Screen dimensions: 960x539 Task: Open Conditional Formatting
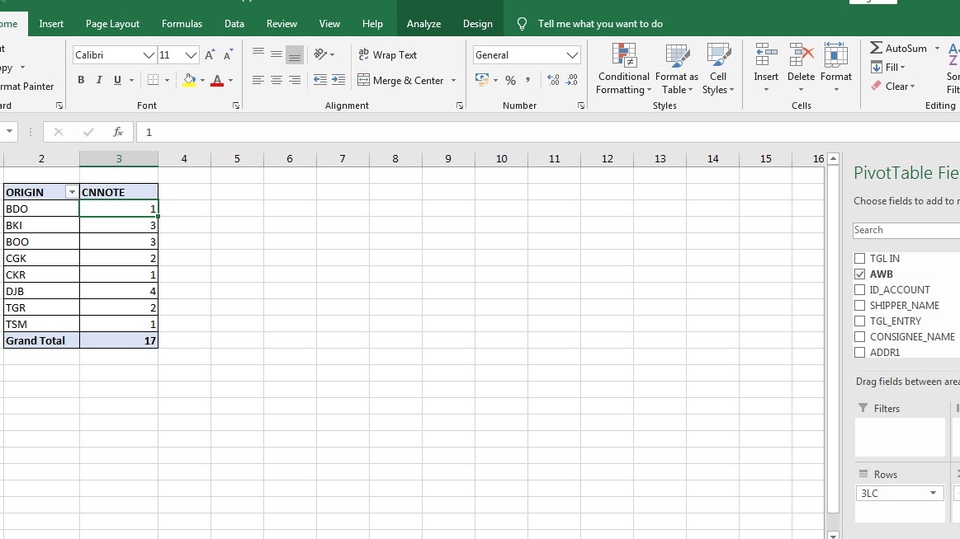tap(624, 69)
